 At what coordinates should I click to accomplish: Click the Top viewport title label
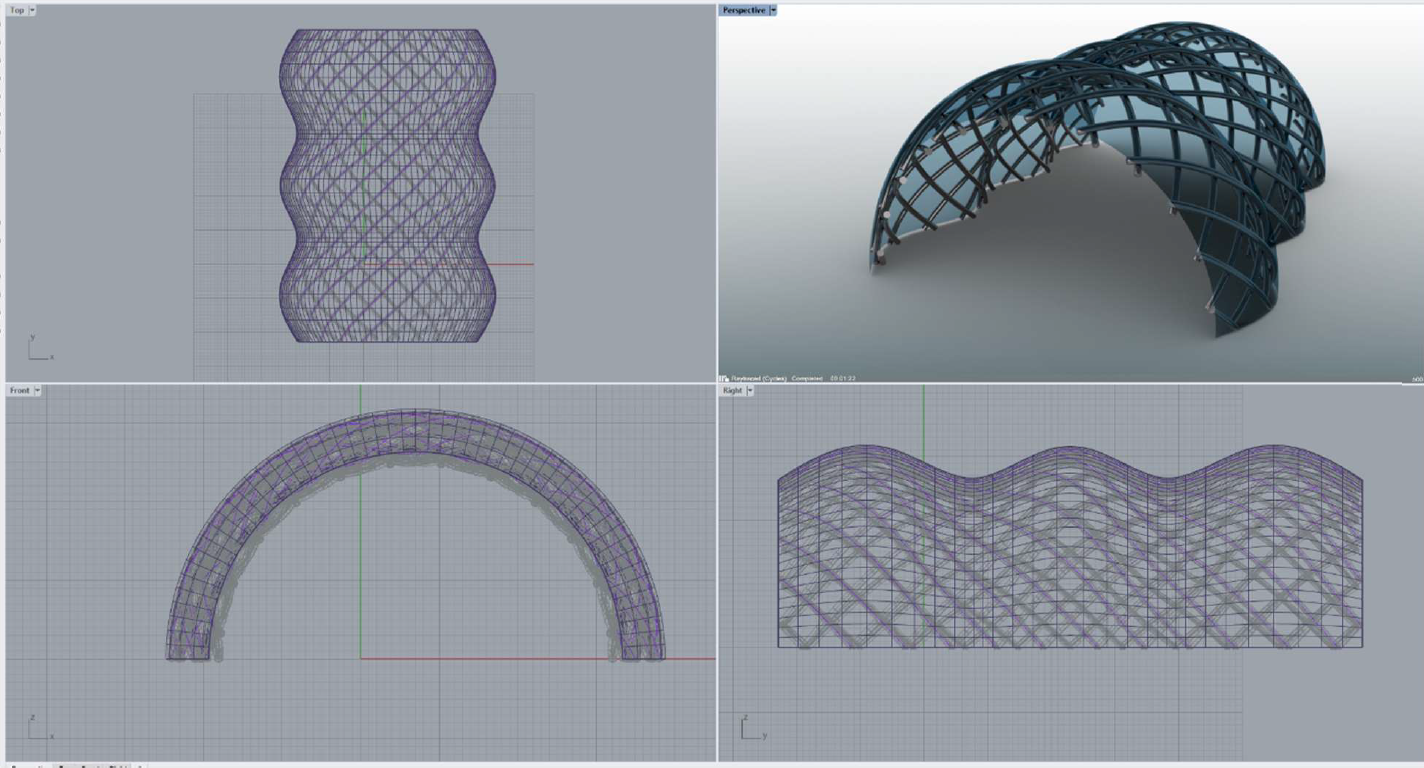coord(17,10)
